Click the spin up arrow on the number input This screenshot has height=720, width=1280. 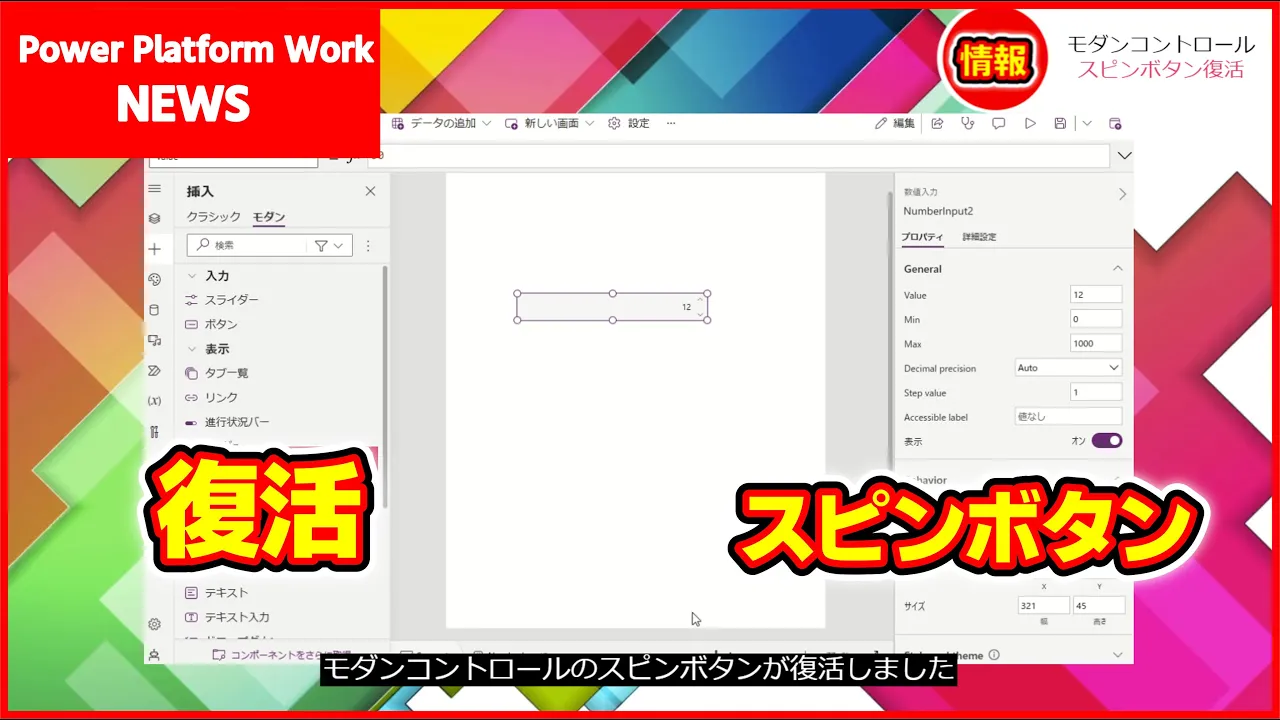pyautogui.click(x=700, y=301)
